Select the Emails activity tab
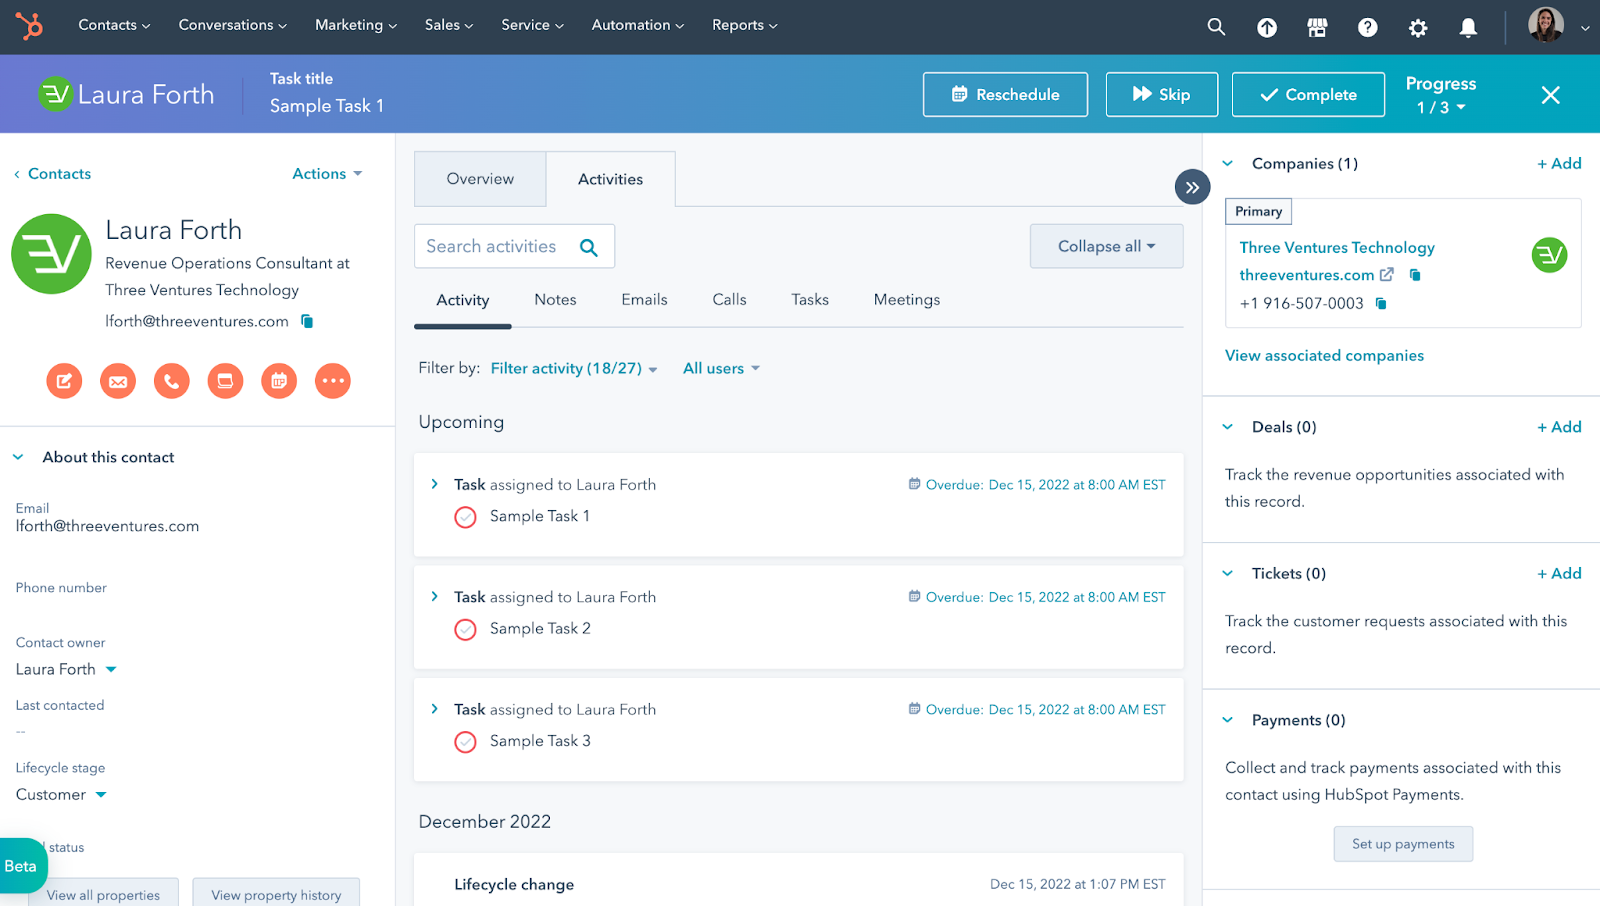The image size is (1600, 906). pos(644,300)
